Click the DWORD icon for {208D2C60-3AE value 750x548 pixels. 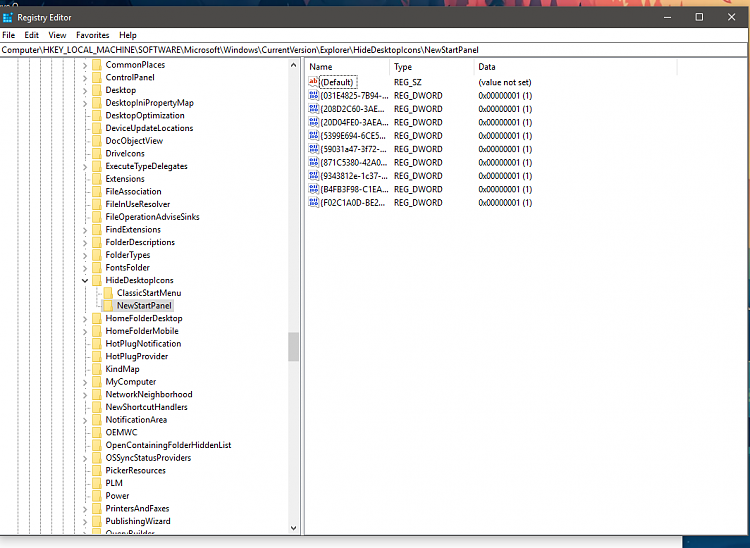[313, 109]
